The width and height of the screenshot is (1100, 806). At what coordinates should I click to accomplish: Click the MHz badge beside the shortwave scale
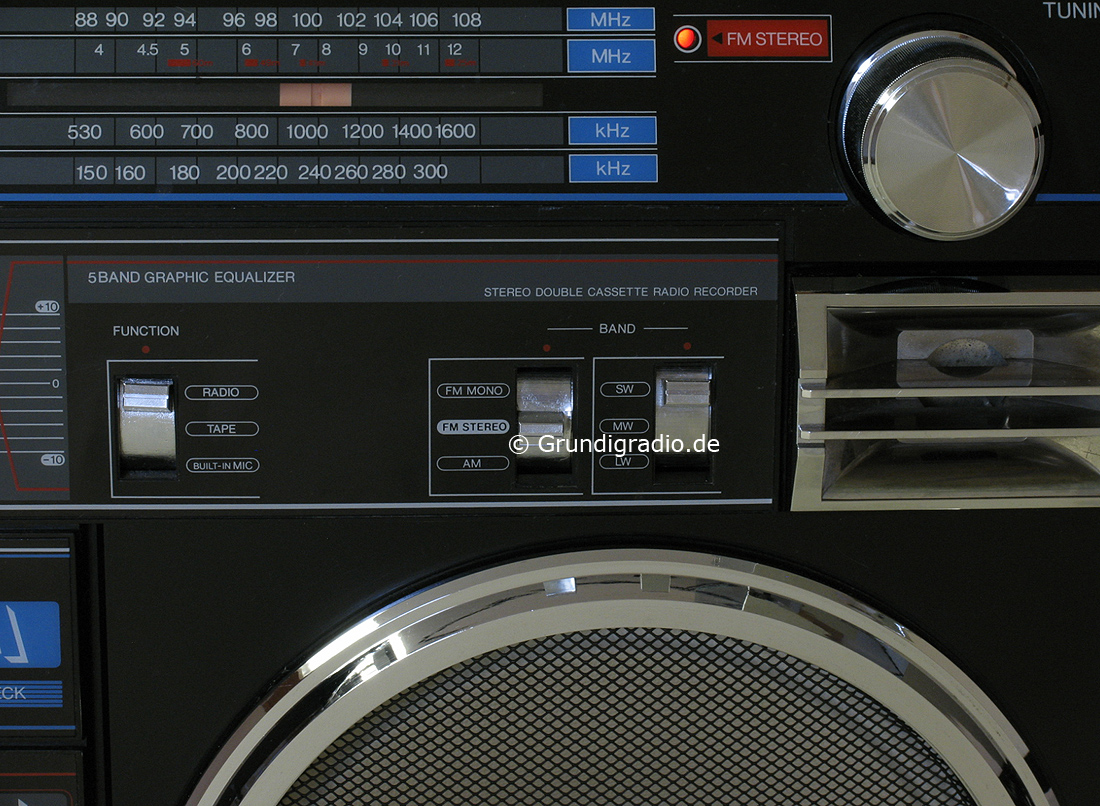point(611,56)
